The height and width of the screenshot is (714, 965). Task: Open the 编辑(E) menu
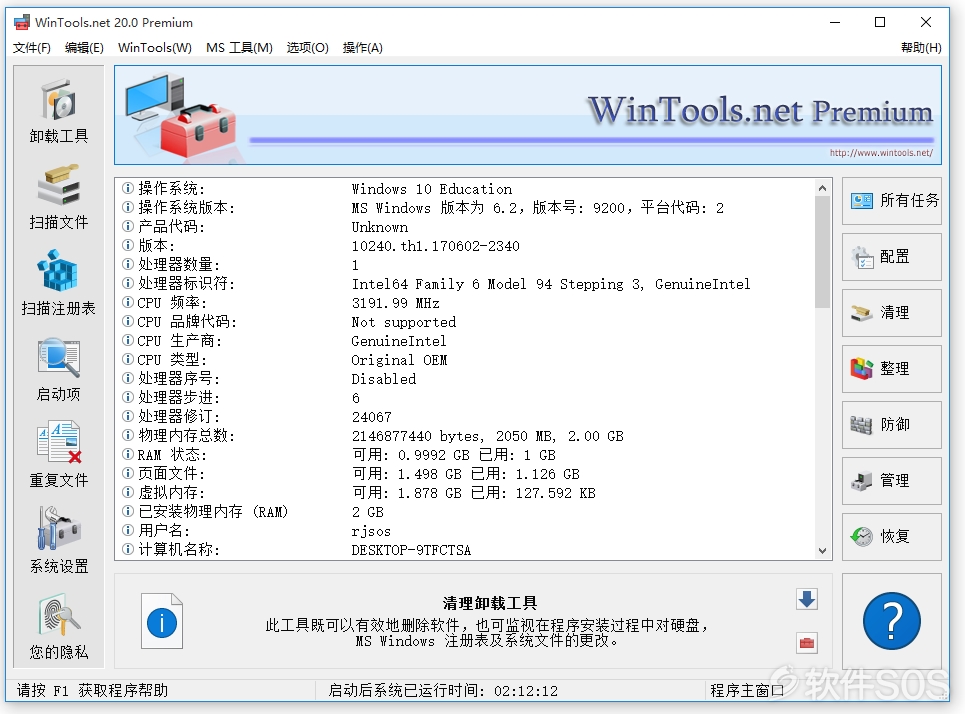(84, 47)
